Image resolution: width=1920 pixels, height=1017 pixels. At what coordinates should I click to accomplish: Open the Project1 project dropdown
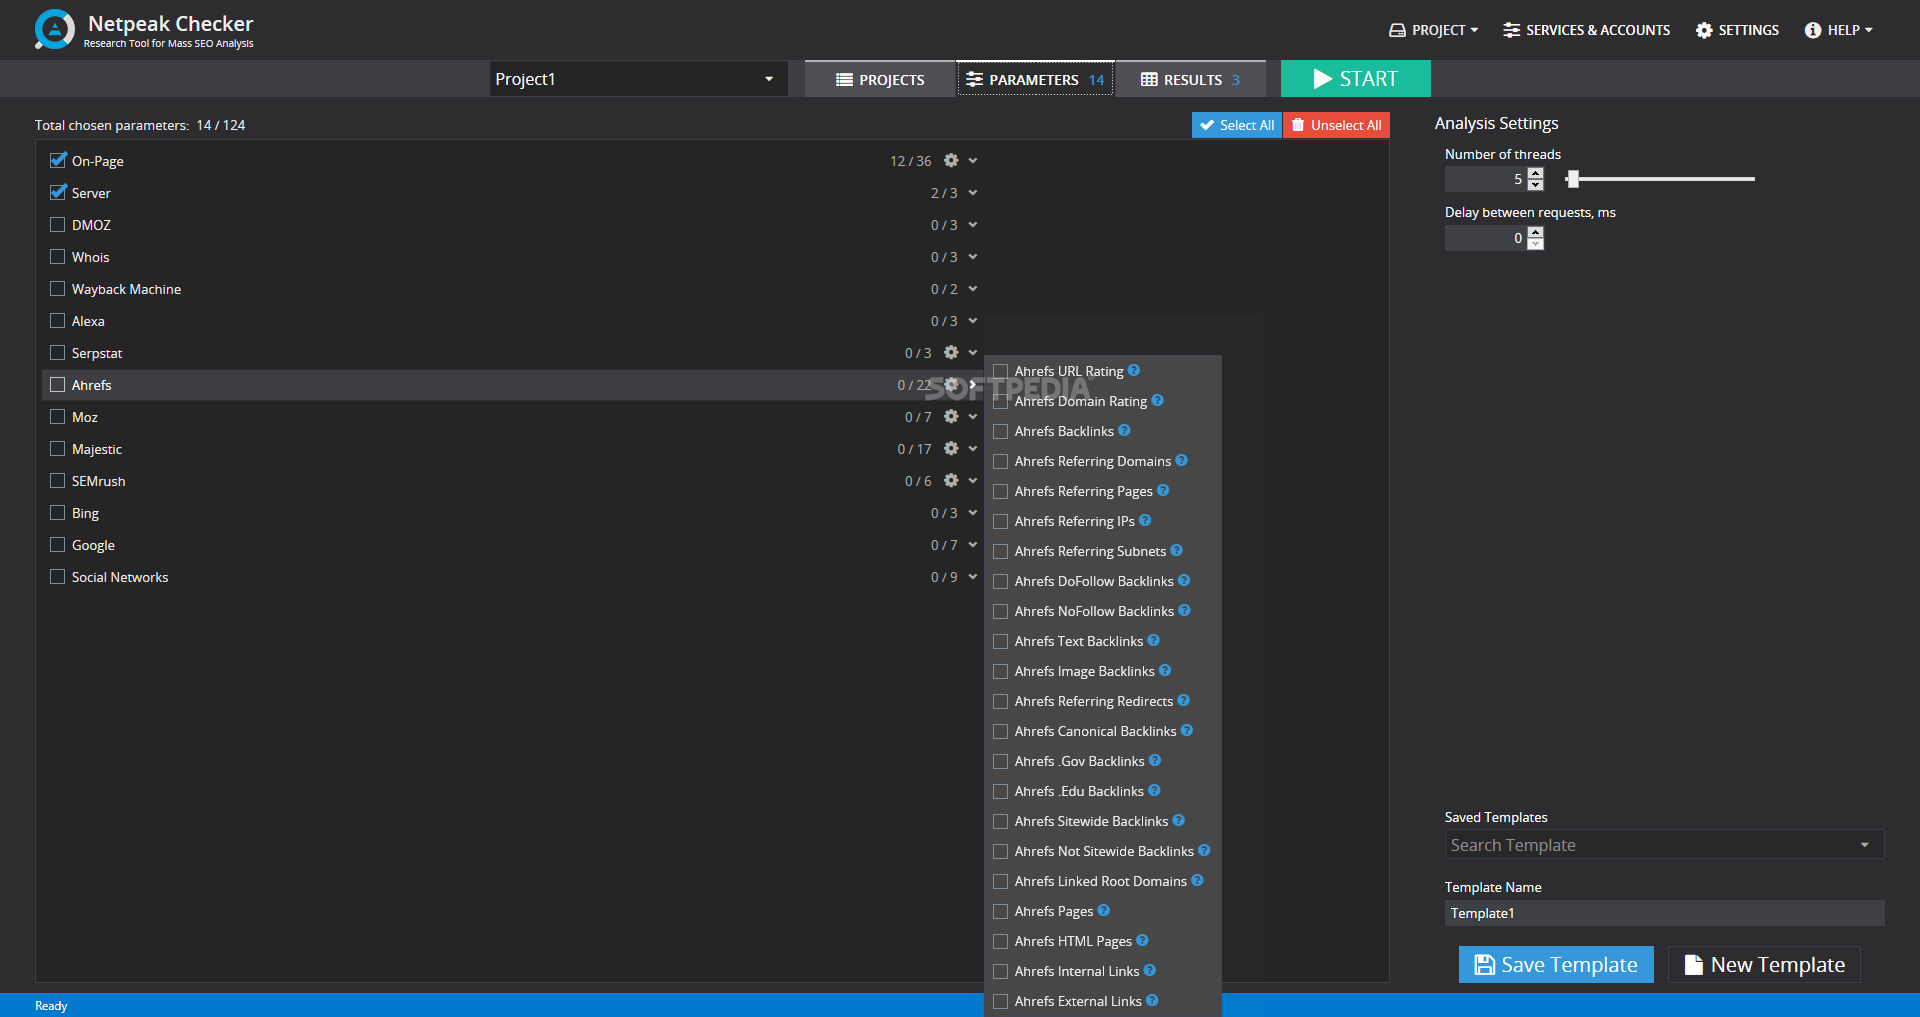point(638,79)
